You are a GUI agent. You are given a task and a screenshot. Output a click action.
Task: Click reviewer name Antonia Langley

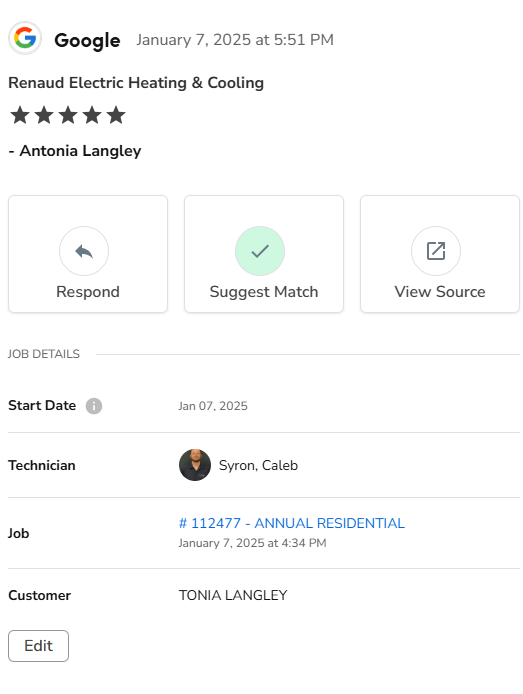pos(81,151)
